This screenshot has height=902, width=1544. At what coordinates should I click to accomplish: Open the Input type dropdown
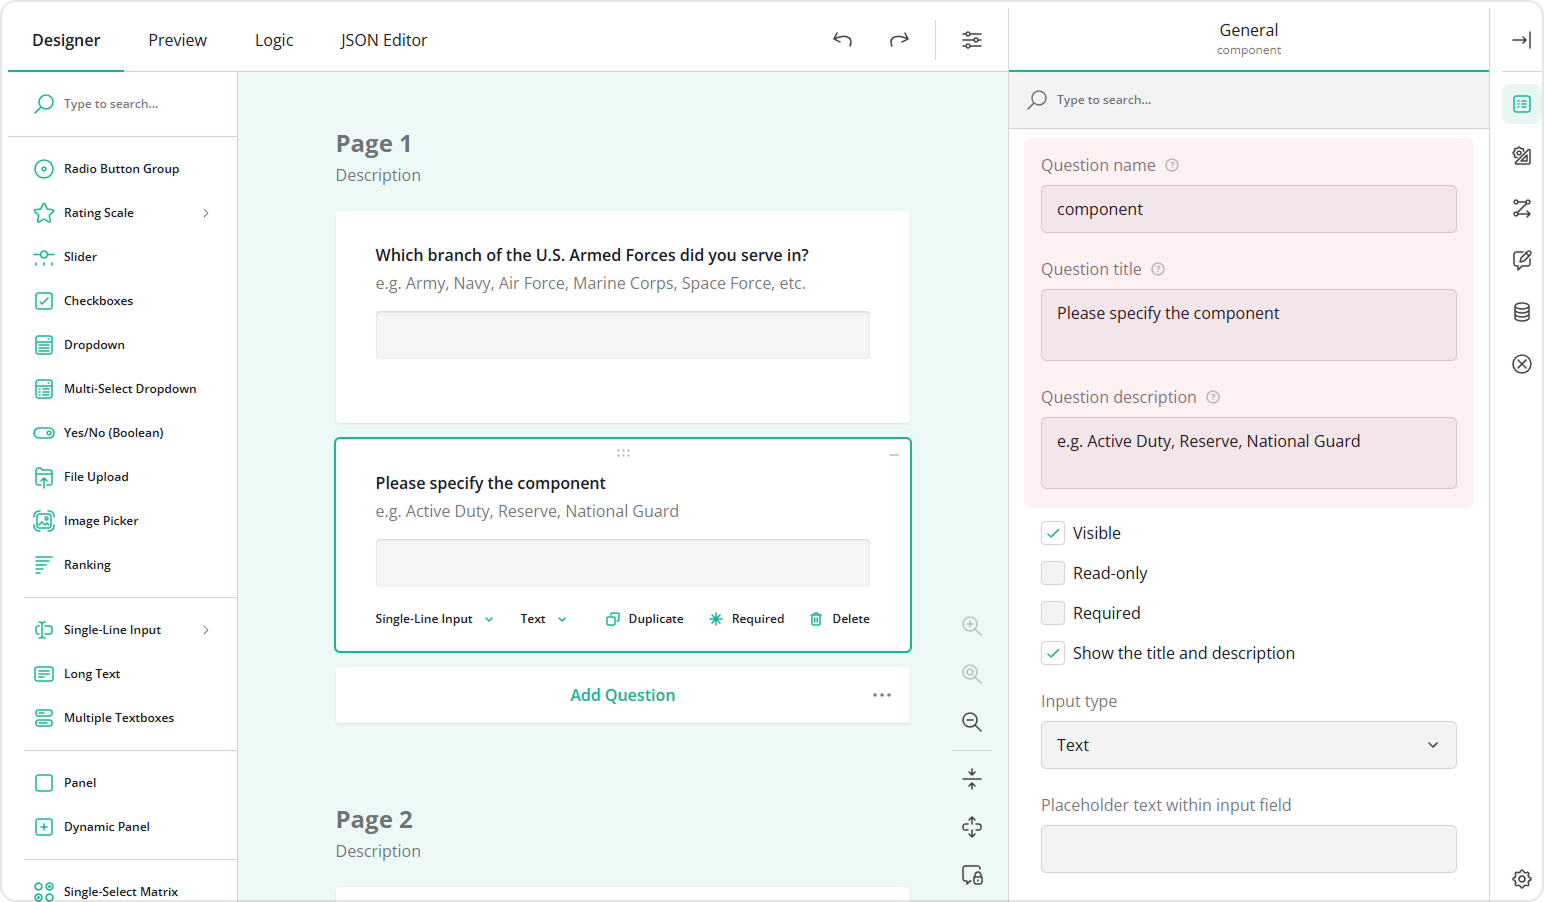[x=1248, y=745]
